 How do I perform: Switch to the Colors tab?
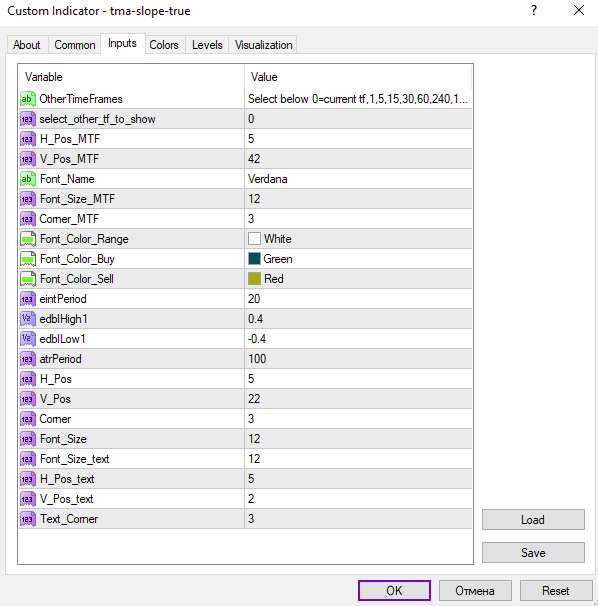tap(164, 45)
